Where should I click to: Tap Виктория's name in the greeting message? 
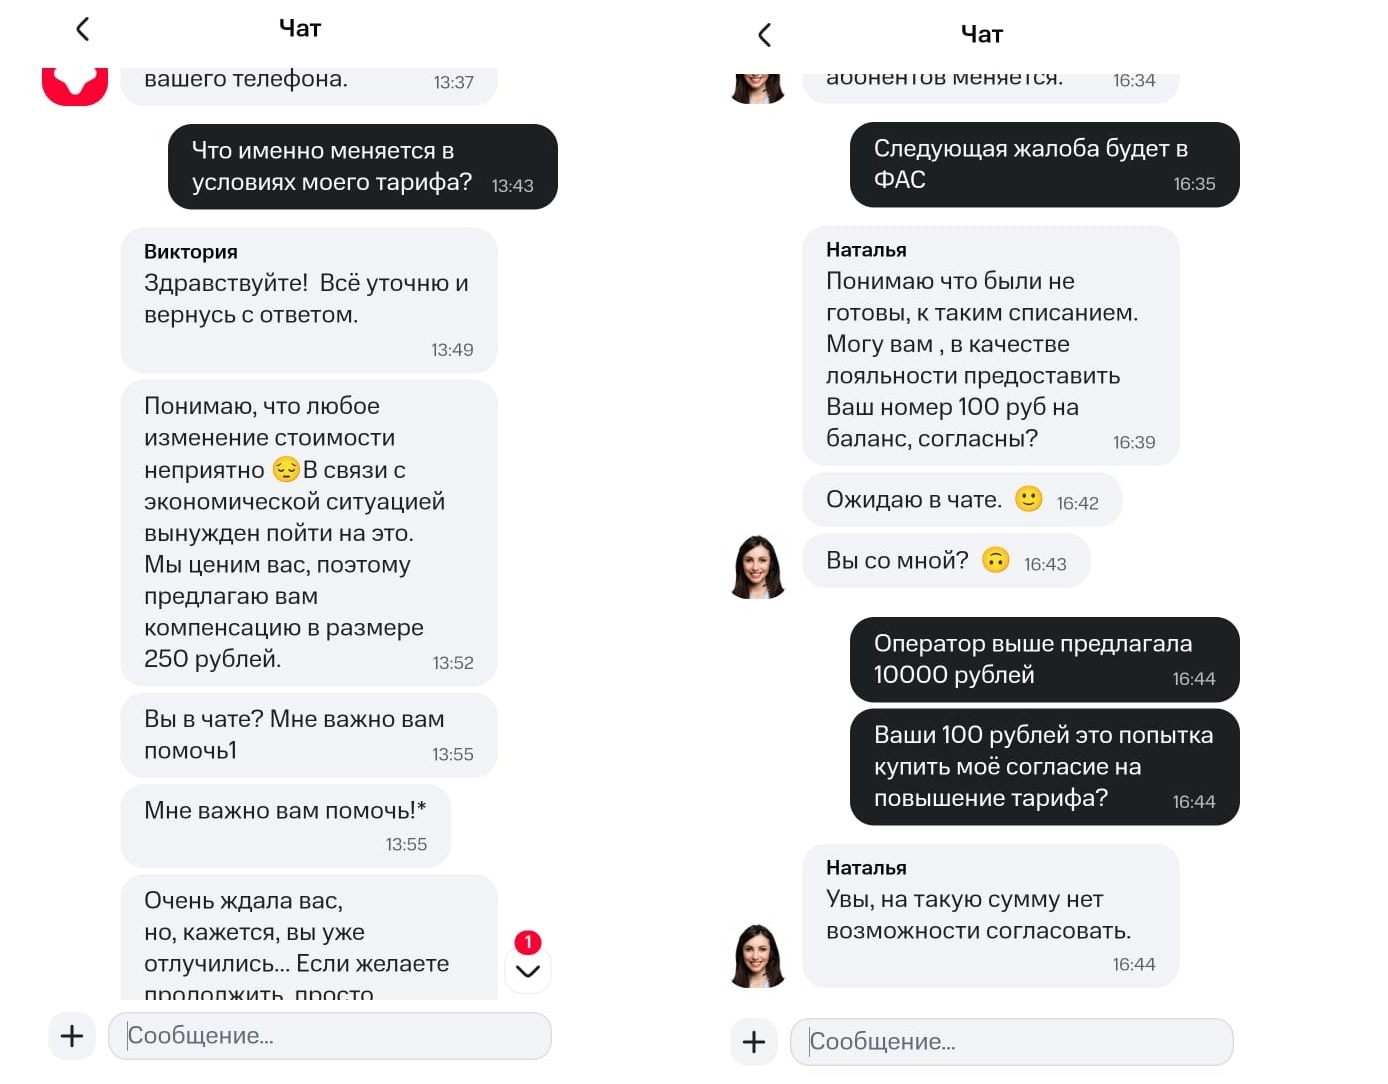pyautogui.click(x=191, y=252)
